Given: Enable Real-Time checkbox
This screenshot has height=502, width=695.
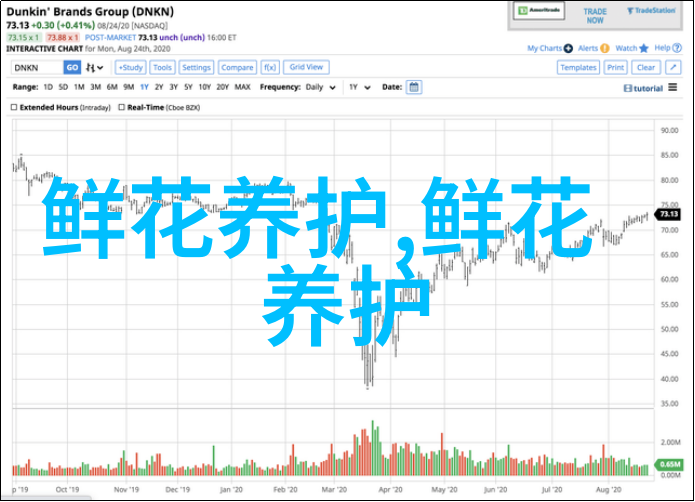Looking at the screenshot, I should pos(121,107).
